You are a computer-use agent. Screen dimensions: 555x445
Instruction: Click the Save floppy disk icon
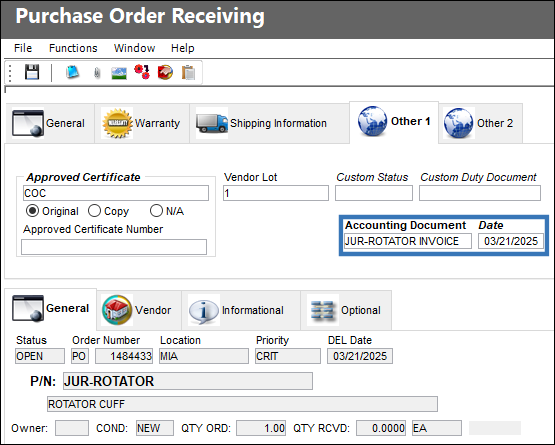(32, 72)
